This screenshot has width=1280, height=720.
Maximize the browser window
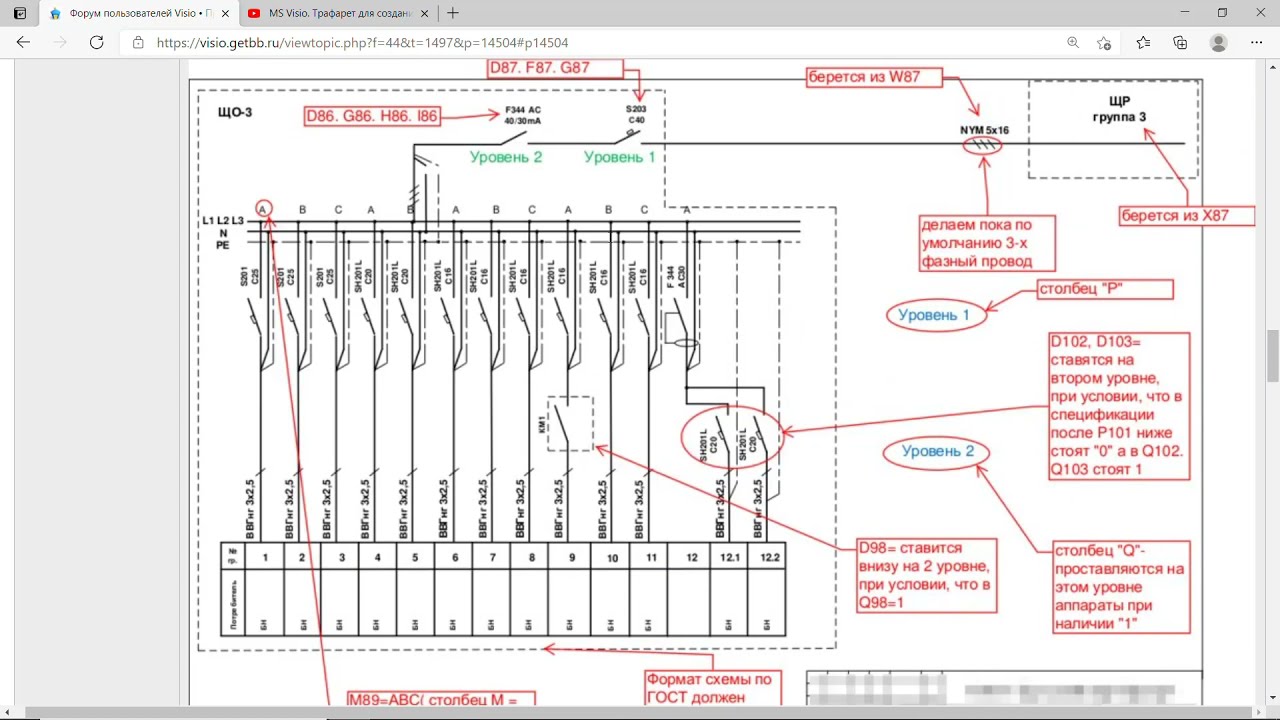tap(1222, 13)
